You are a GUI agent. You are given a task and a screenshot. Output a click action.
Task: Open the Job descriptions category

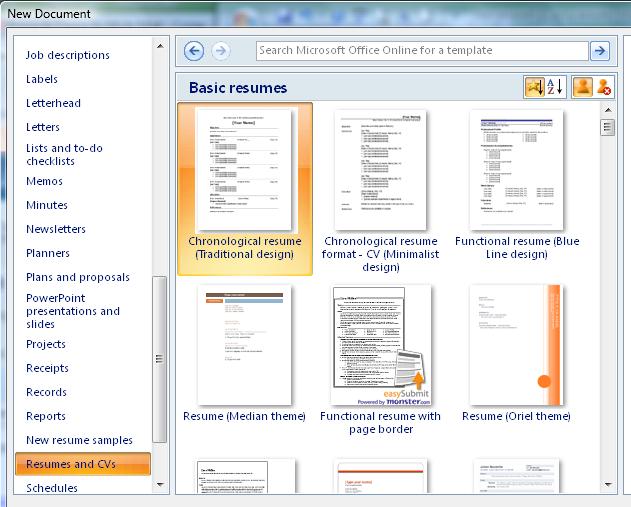68,55
